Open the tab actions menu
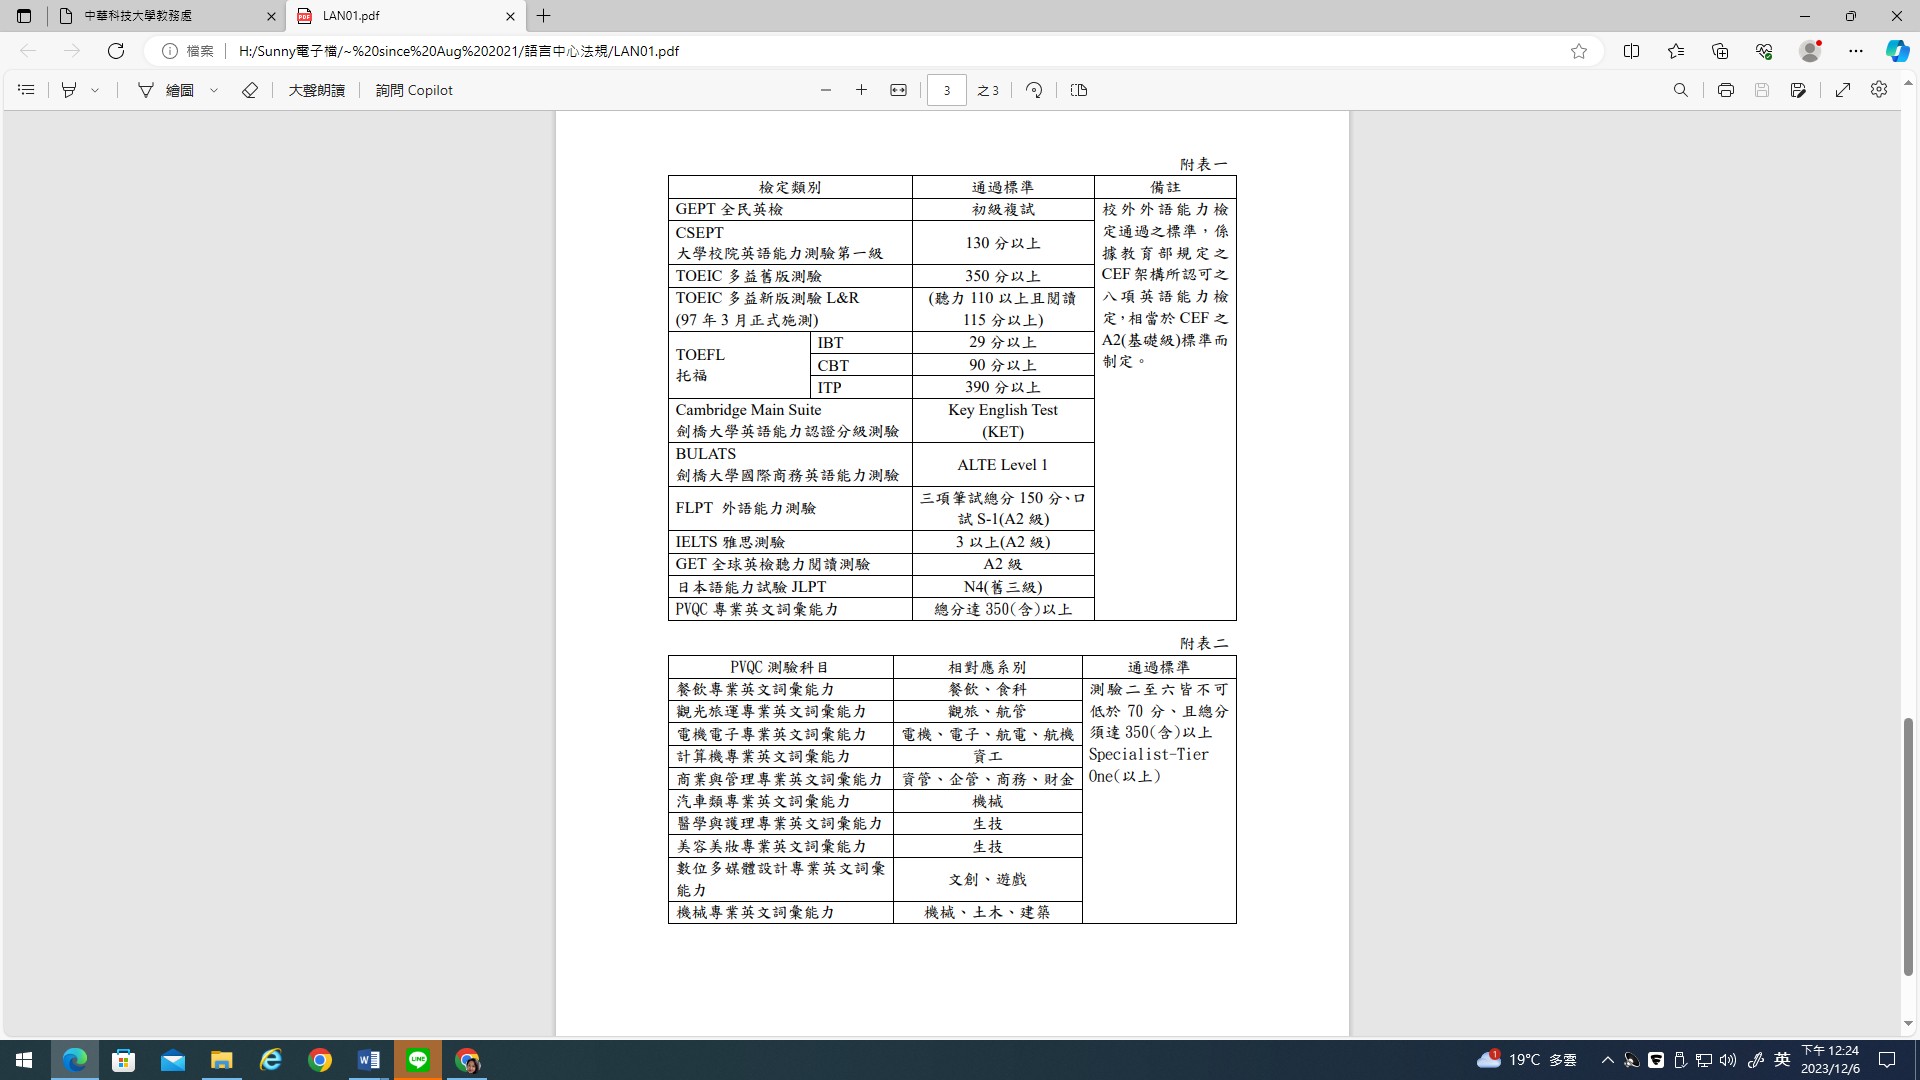Screen dimensions: 1920x1080 coord(24,16)
